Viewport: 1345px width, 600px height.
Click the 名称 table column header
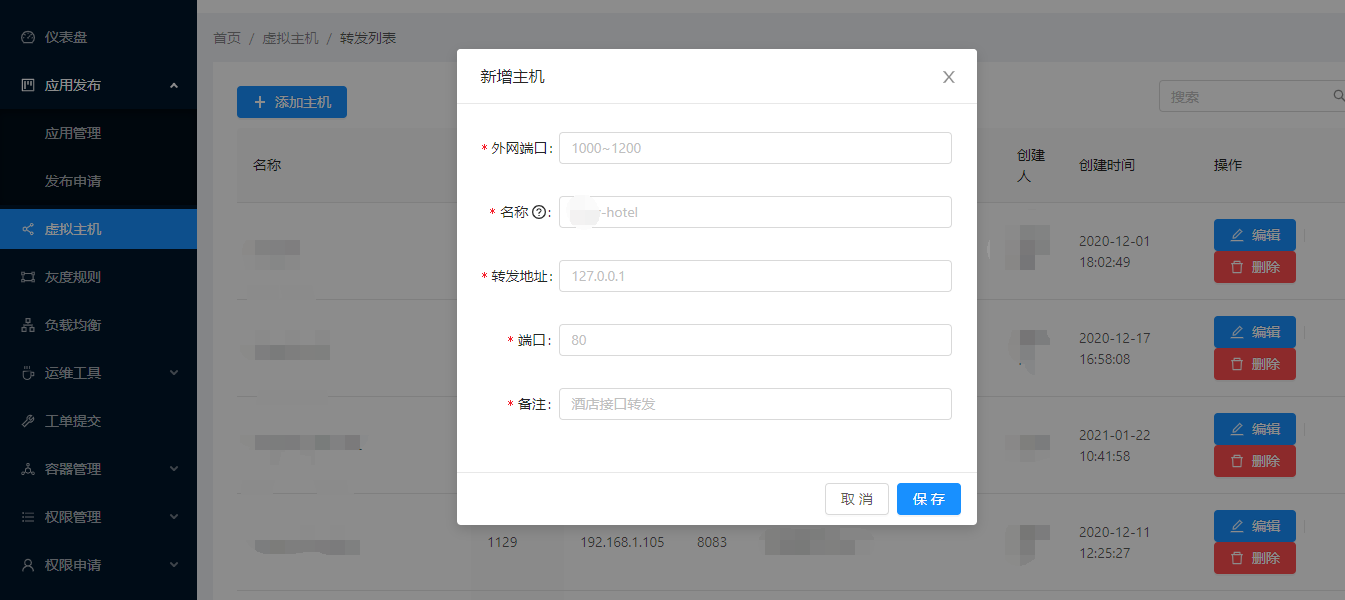coord(267,165)
